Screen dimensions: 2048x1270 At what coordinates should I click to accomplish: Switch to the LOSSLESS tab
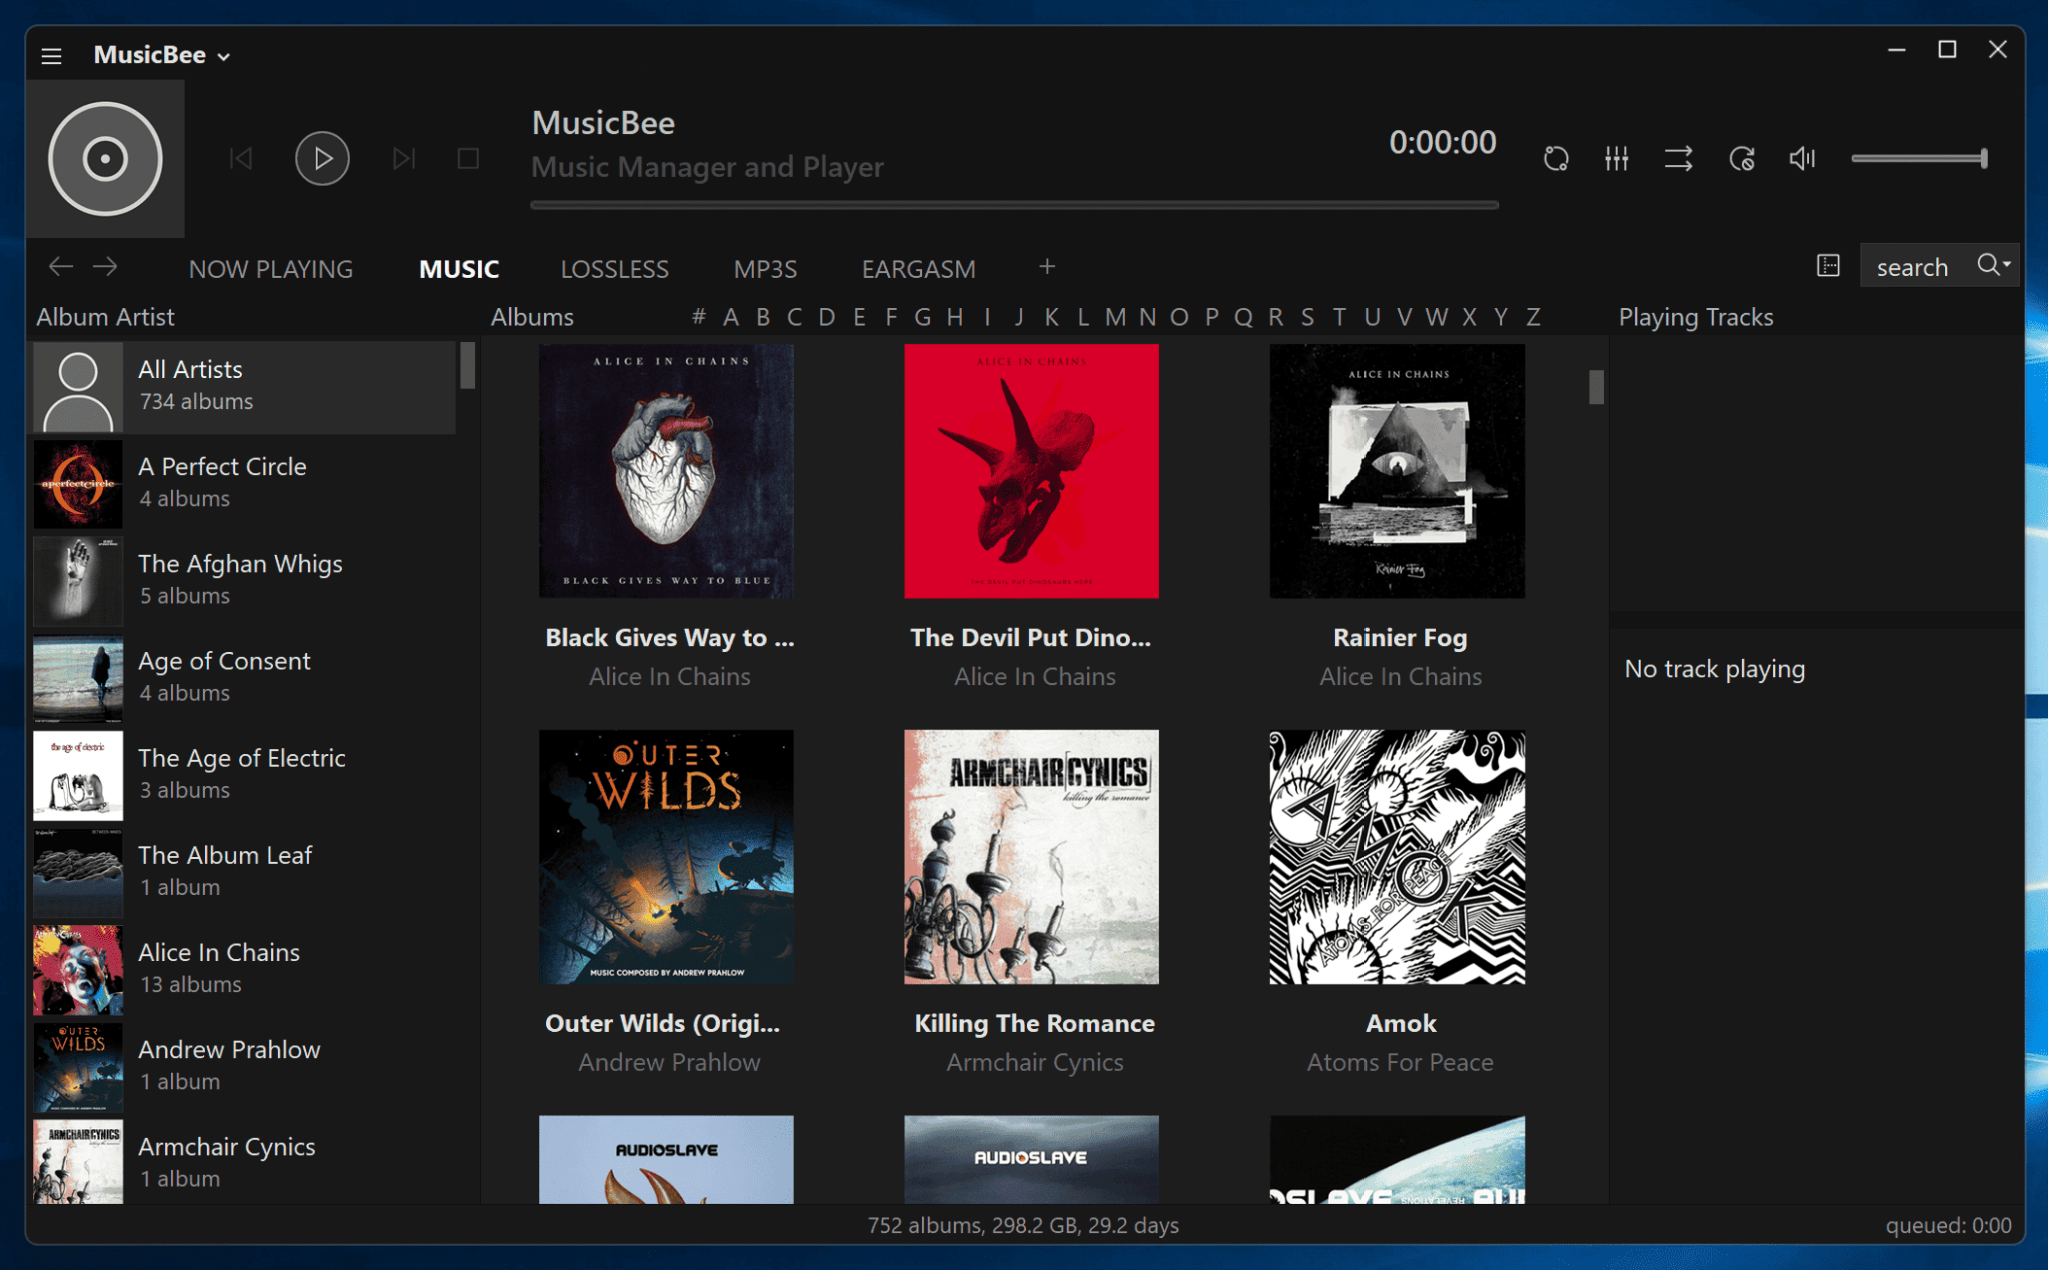(x=614, y=268)
